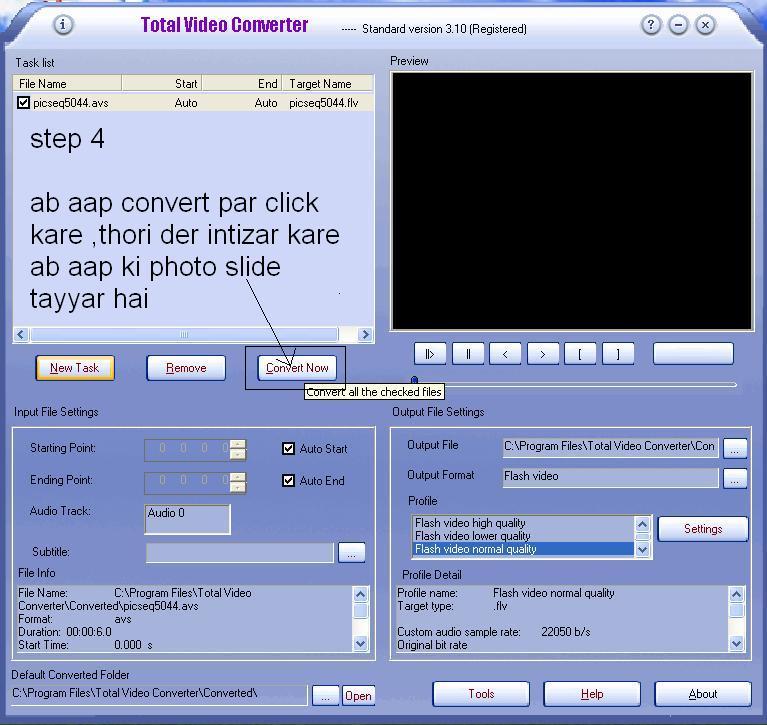Viewport: 767px width, 725px height.
Task: Select Flash video lower quality profile
Action: [x=523, y=536]
